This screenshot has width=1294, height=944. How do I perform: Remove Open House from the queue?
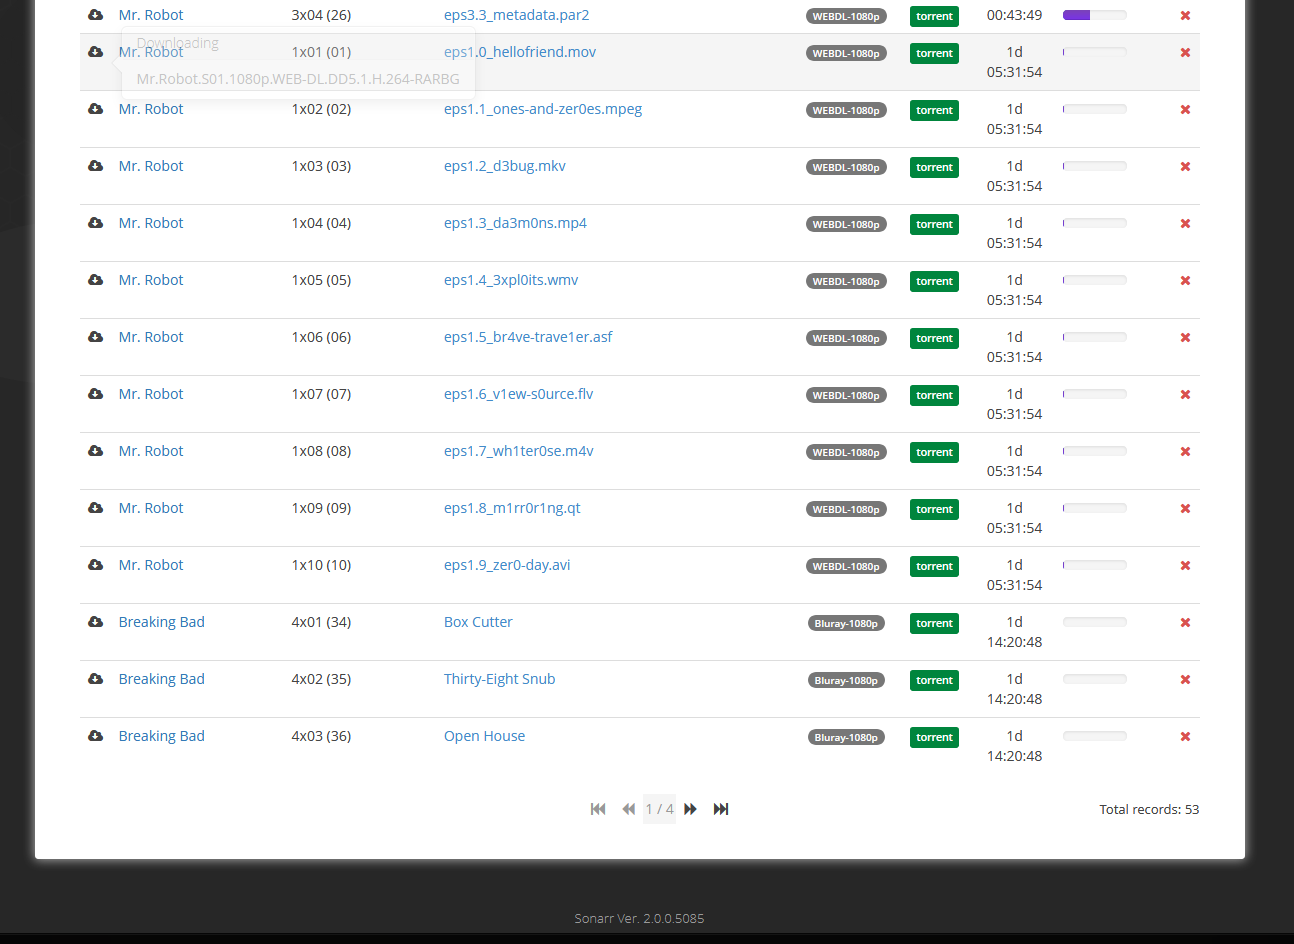click(x=1185, y=735)
